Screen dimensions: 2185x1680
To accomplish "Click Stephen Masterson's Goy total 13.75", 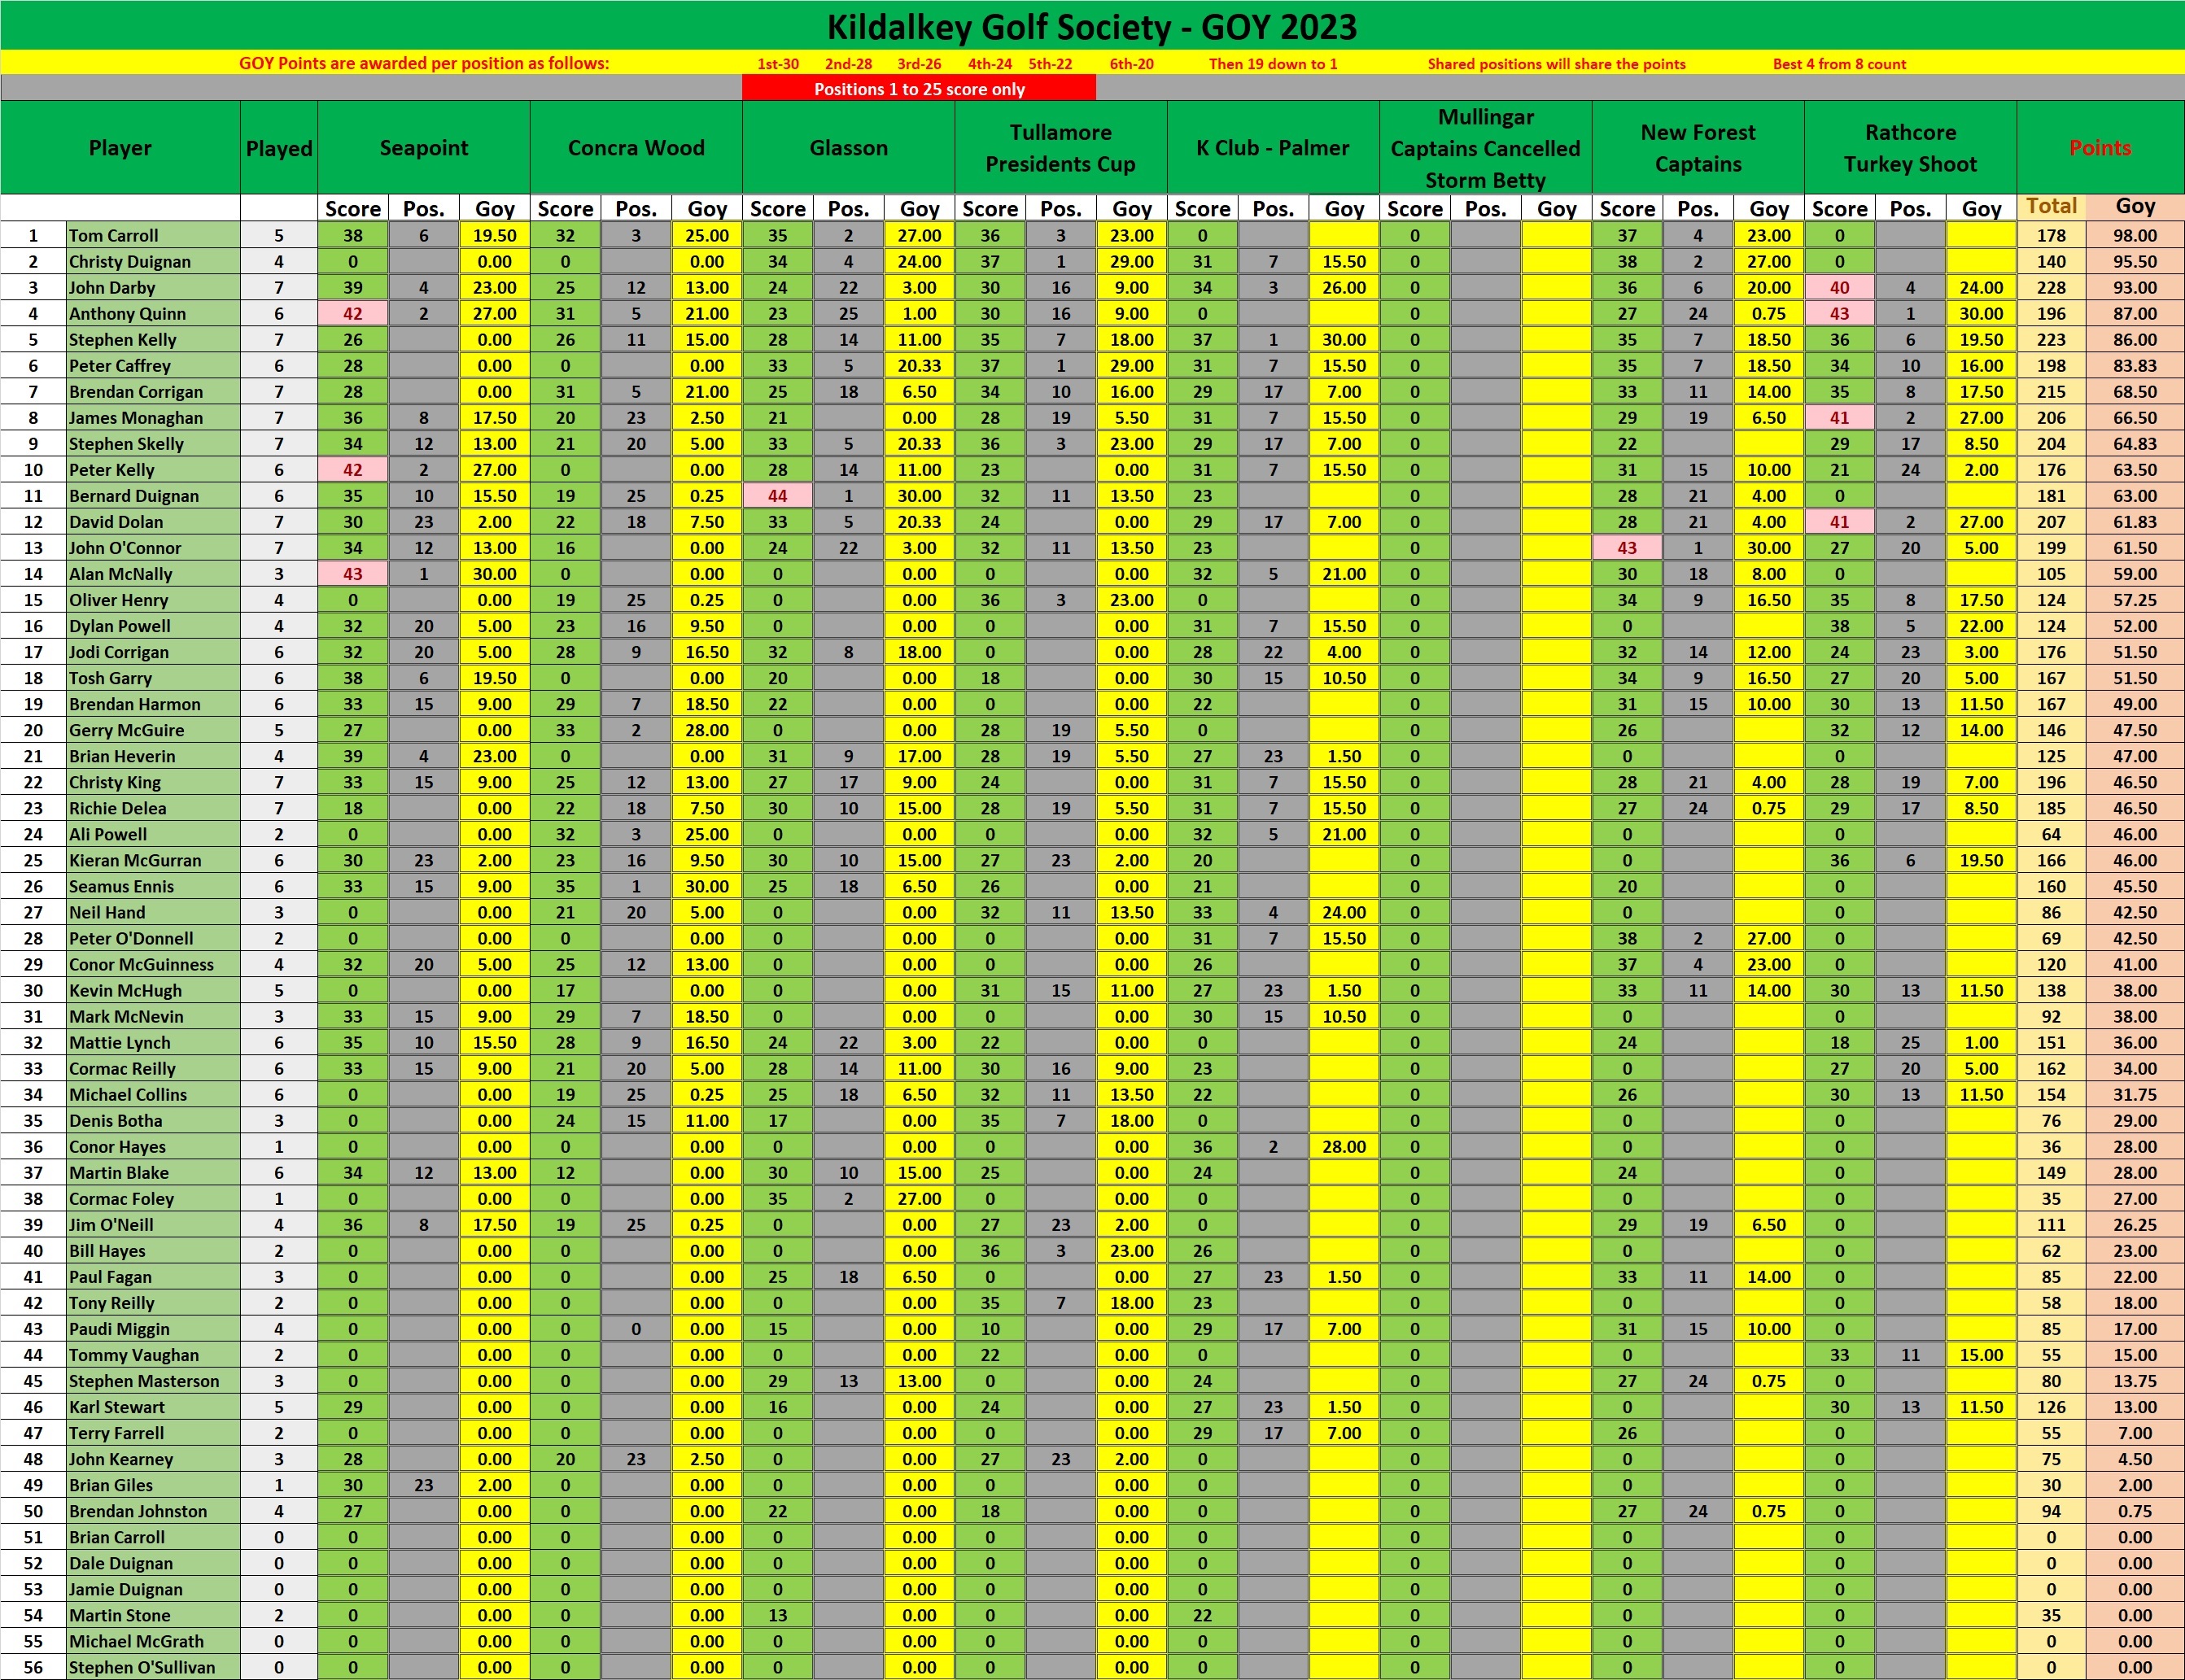I will tap(2135, 1381).
